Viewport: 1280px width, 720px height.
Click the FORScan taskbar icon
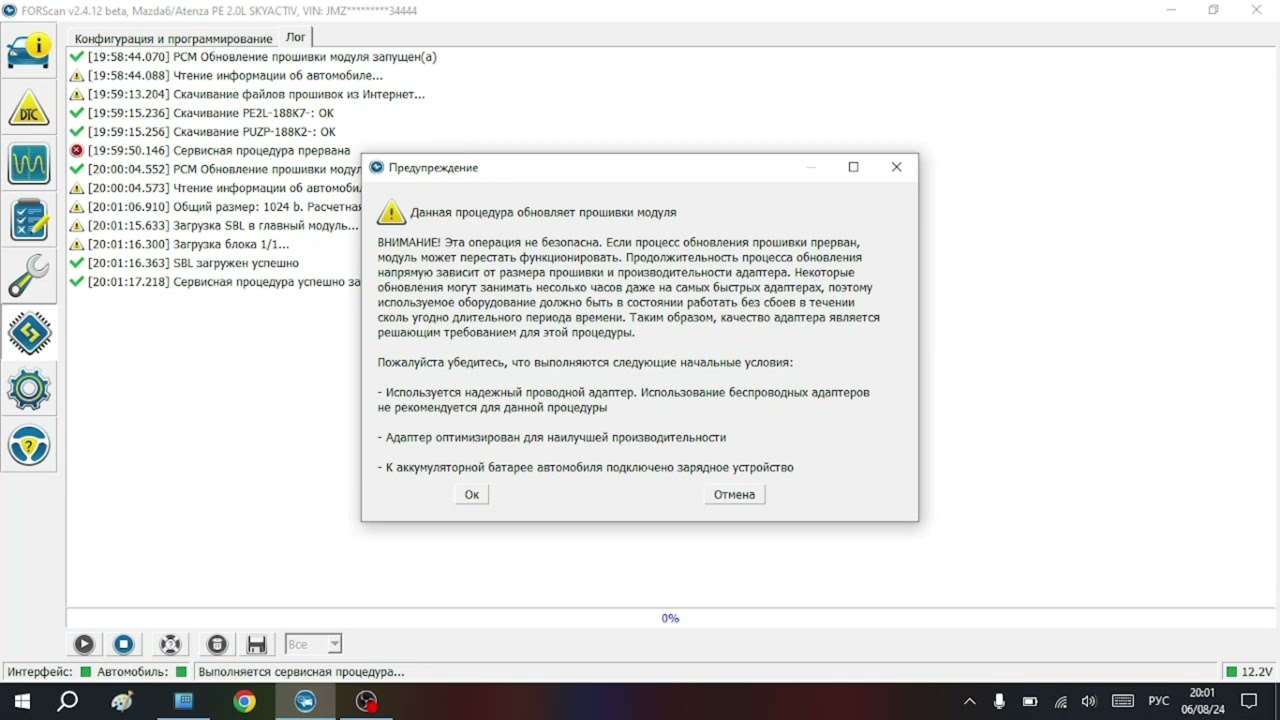[305, 701]
